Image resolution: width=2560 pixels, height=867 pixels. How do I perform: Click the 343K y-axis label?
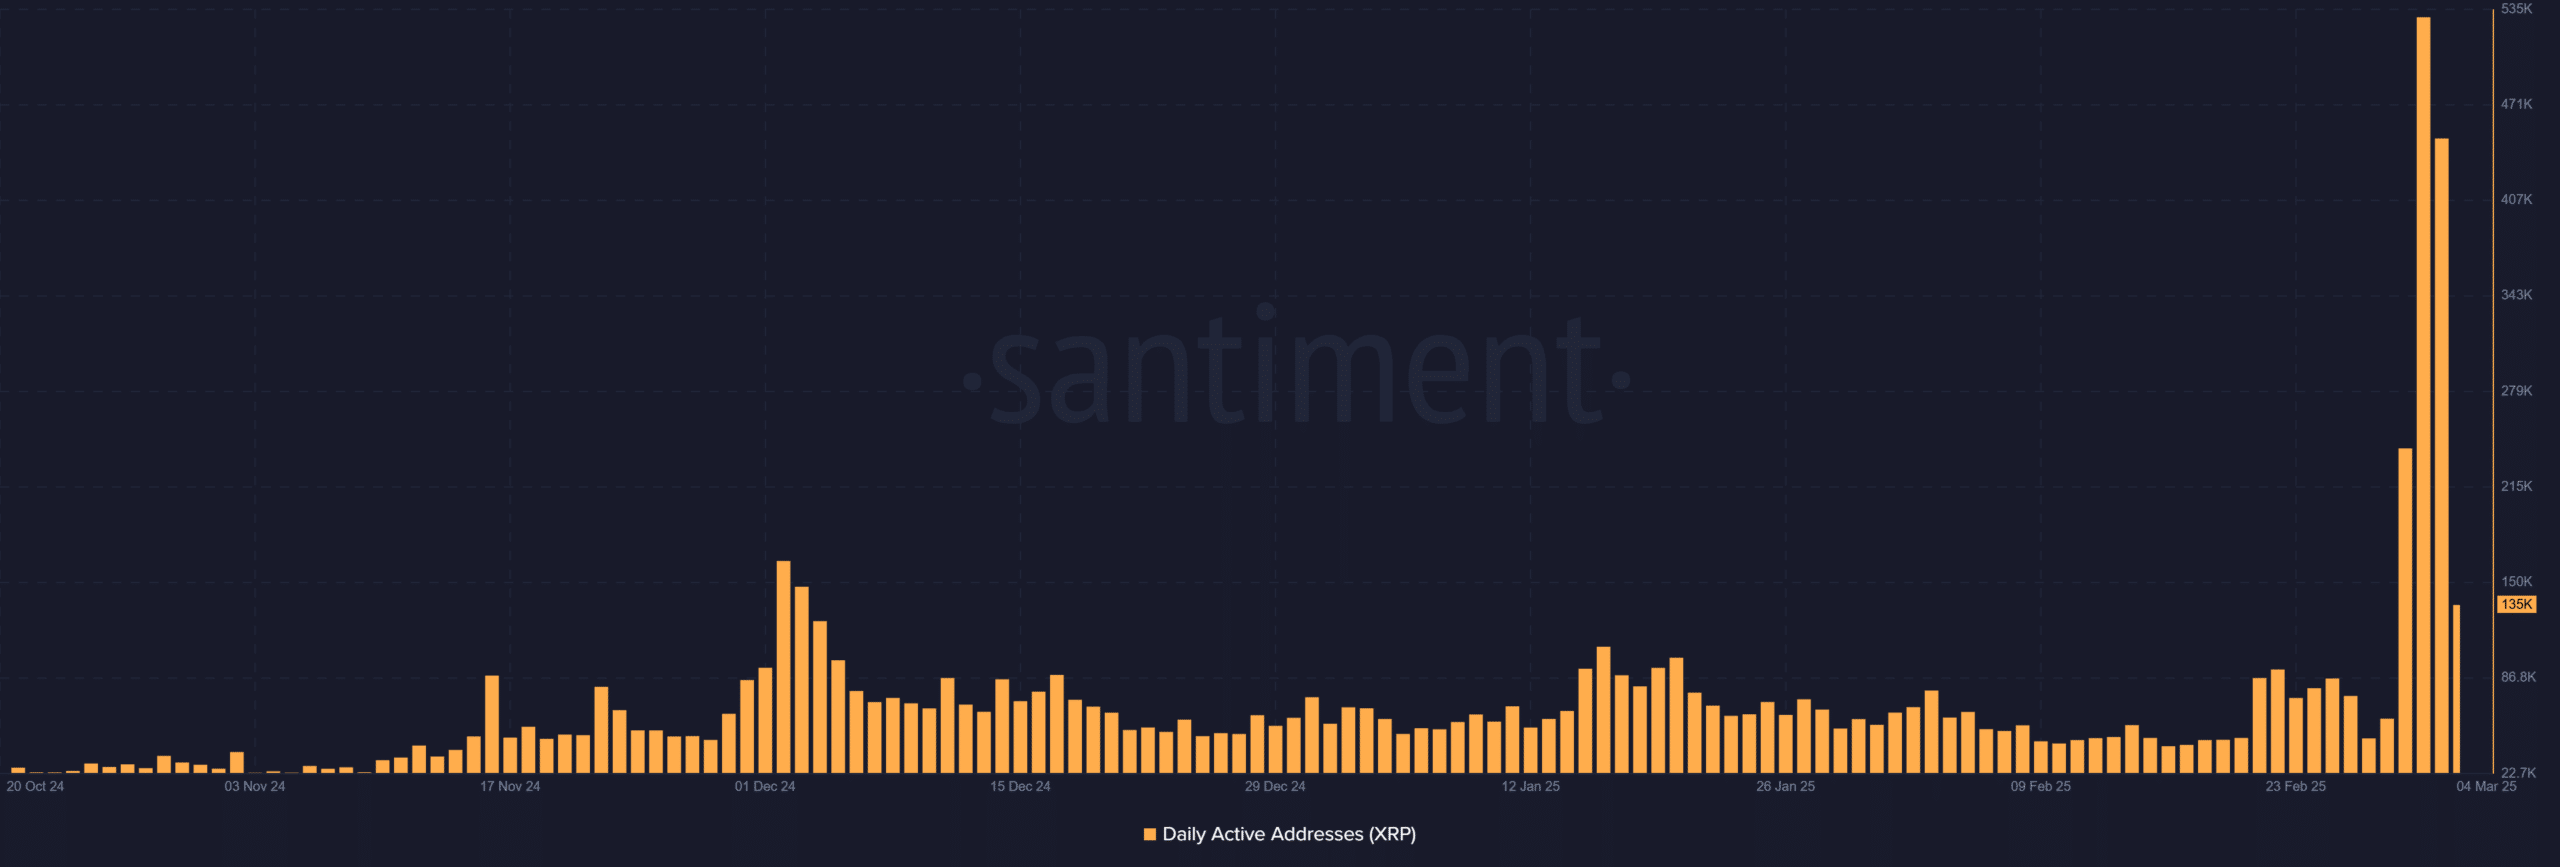2516,295
